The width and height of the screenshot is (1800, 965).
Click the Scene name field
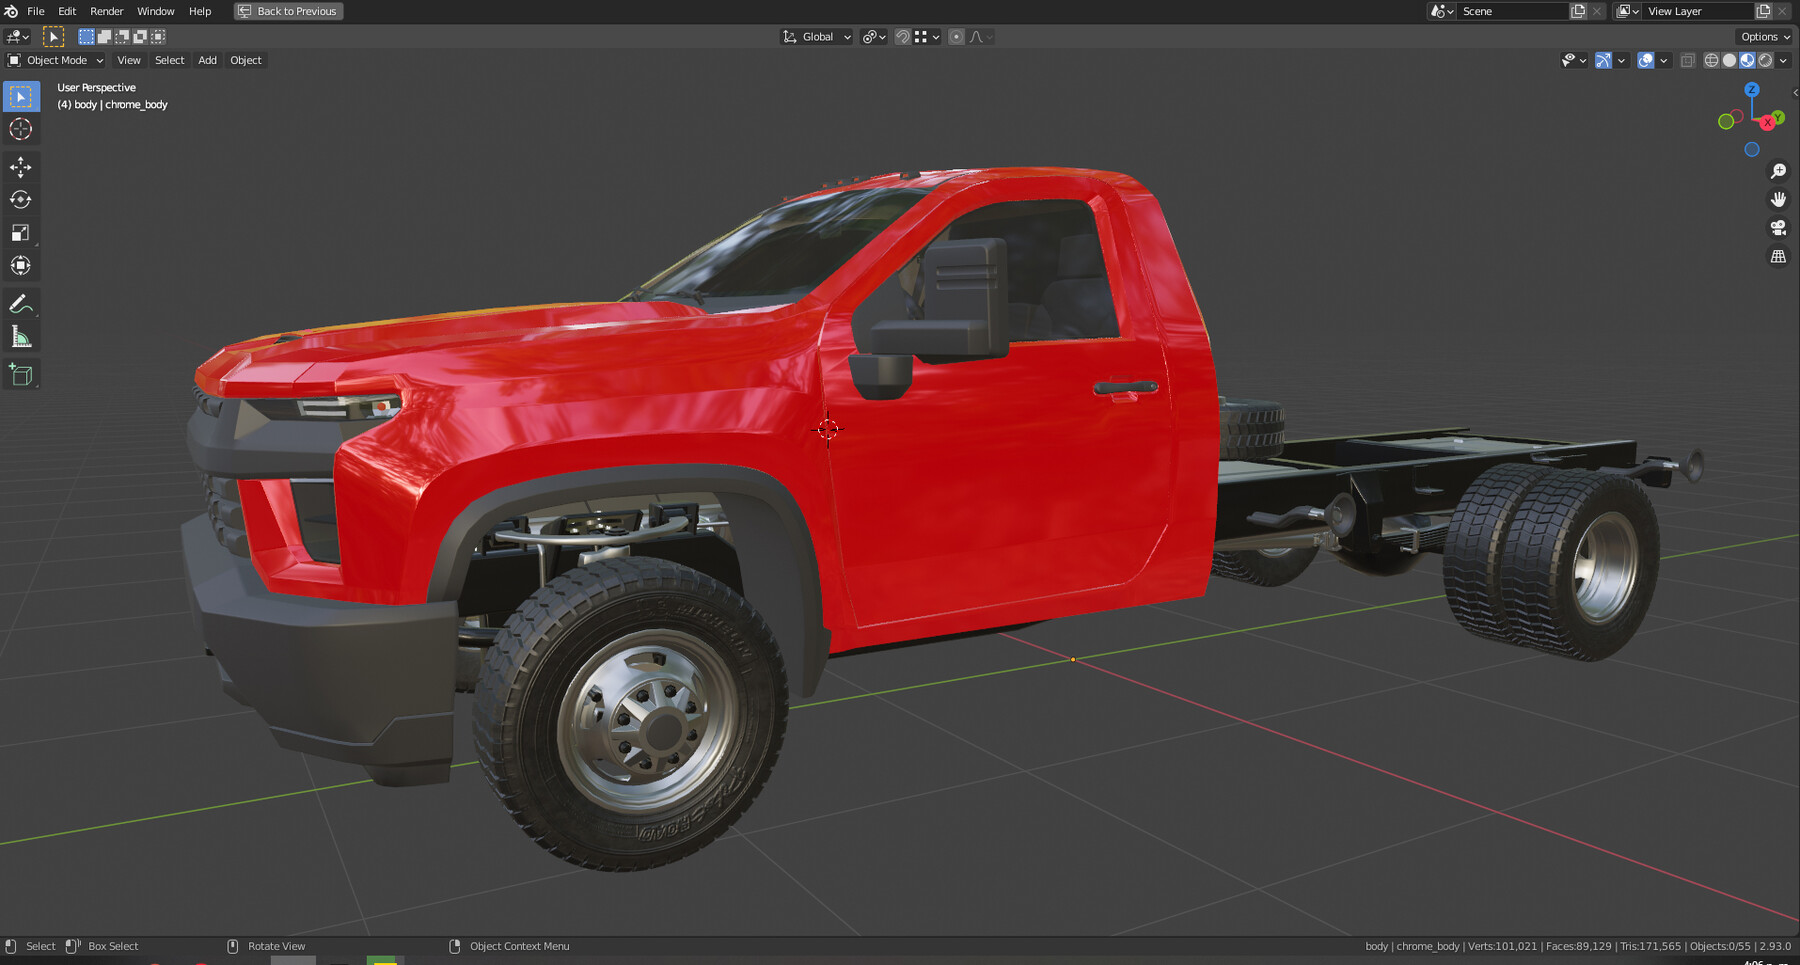pyautogui.click(x=1512, y=11)
